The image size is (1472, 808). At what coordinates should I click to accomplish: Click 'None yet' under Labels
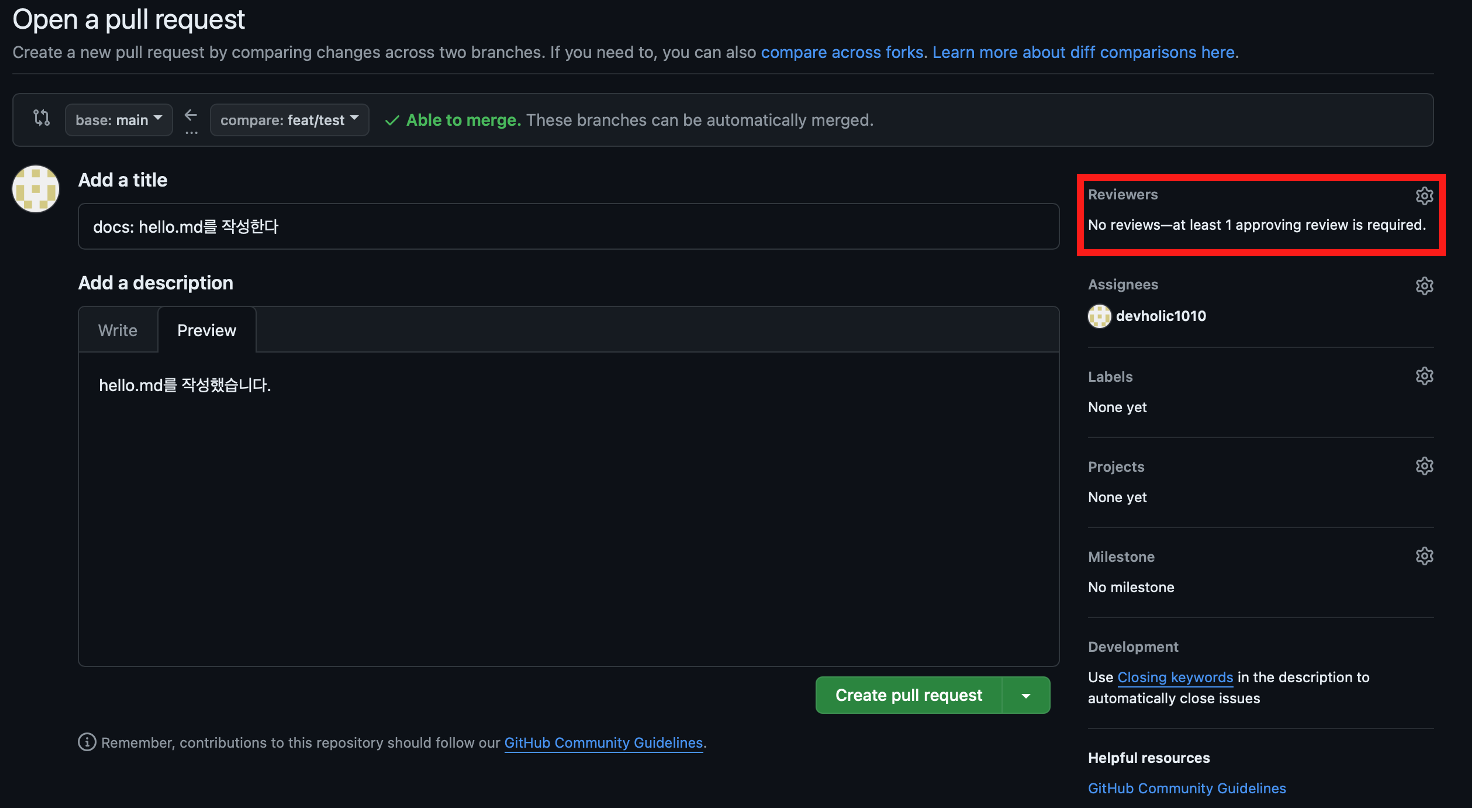point(1117,407)
